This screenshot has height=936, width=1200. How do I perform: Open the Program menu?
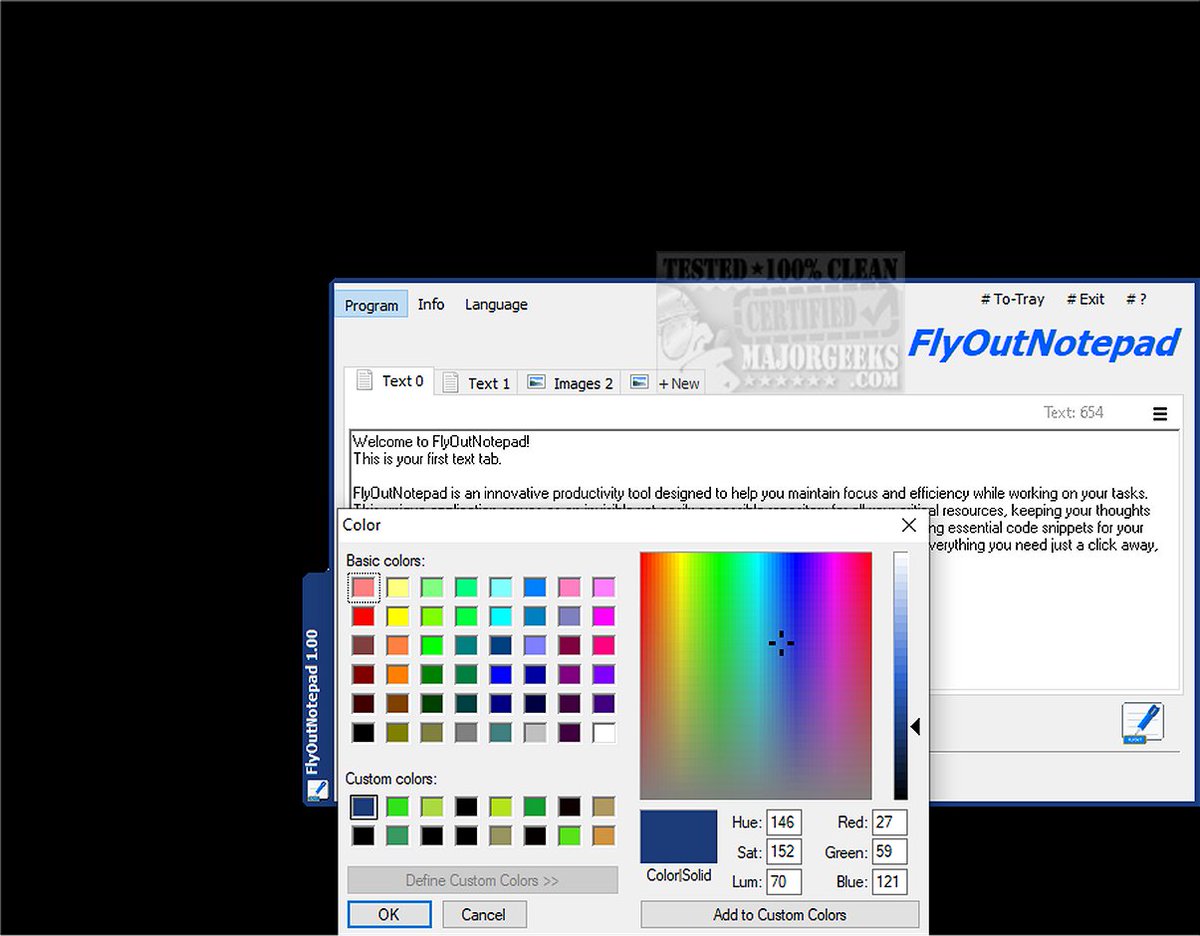click(x=371, y=305)
